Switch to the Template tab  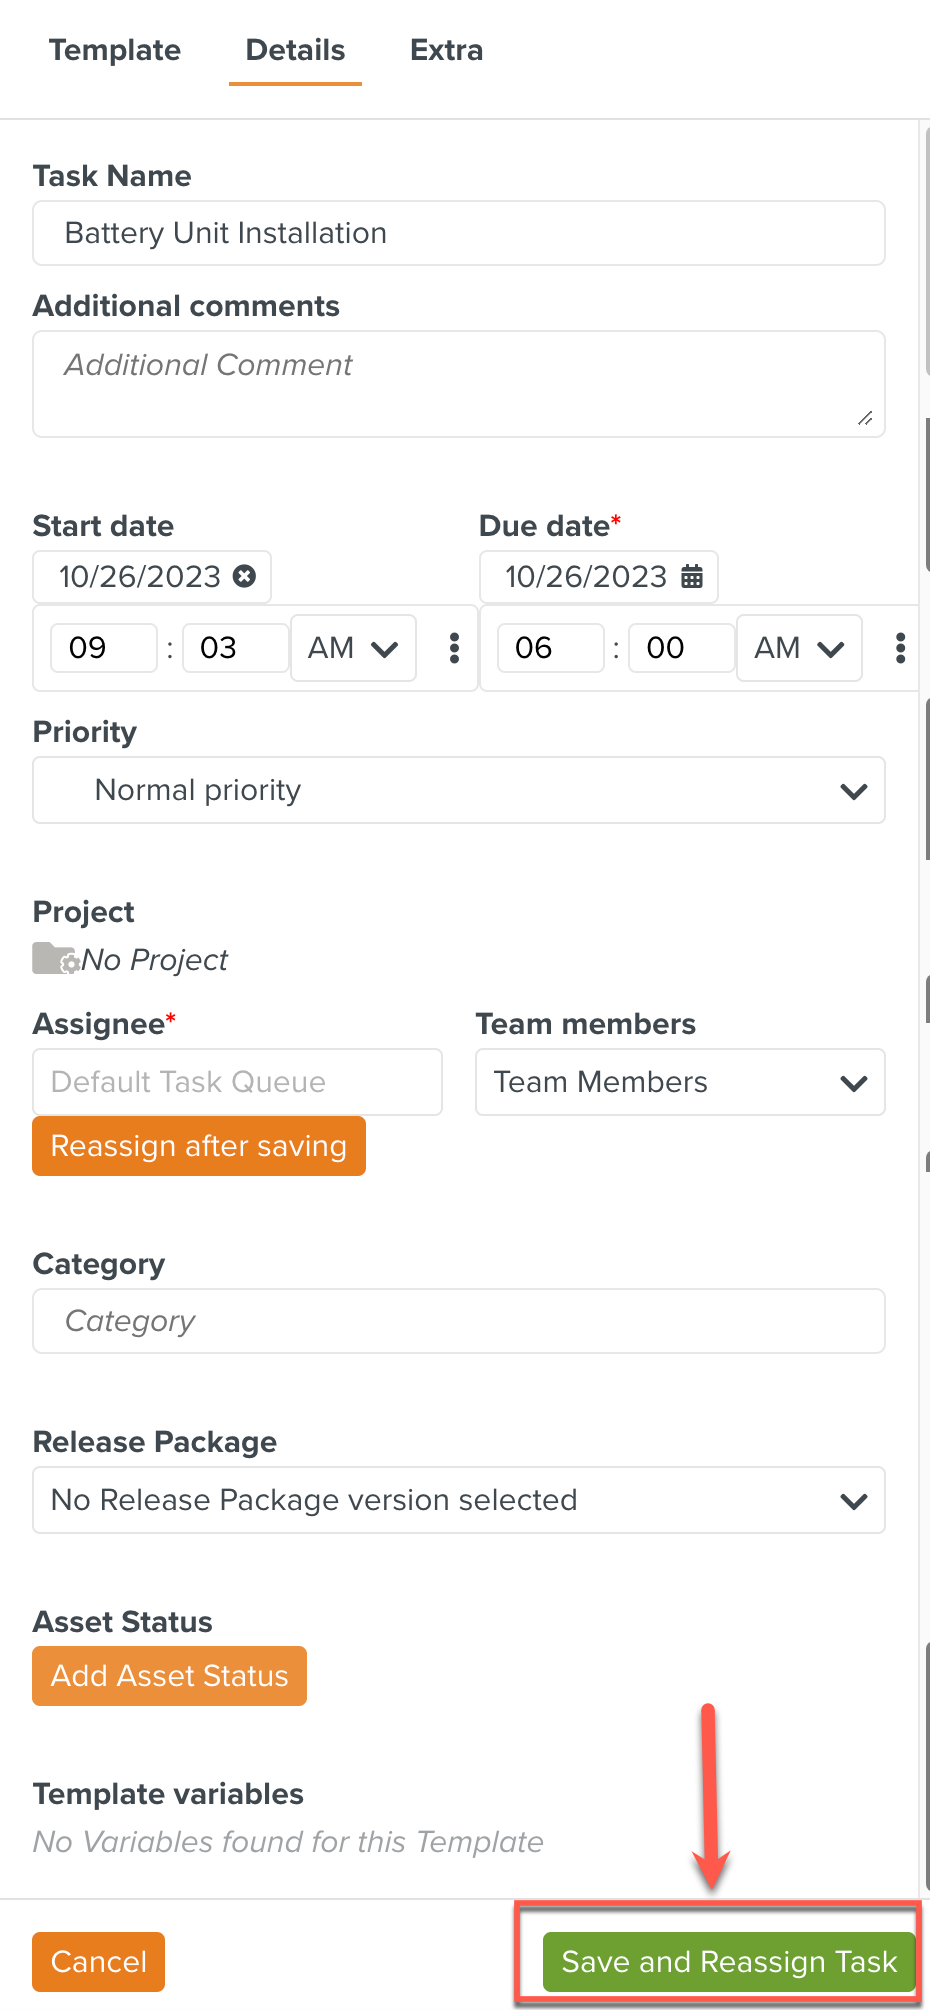(x=115, y=50)
